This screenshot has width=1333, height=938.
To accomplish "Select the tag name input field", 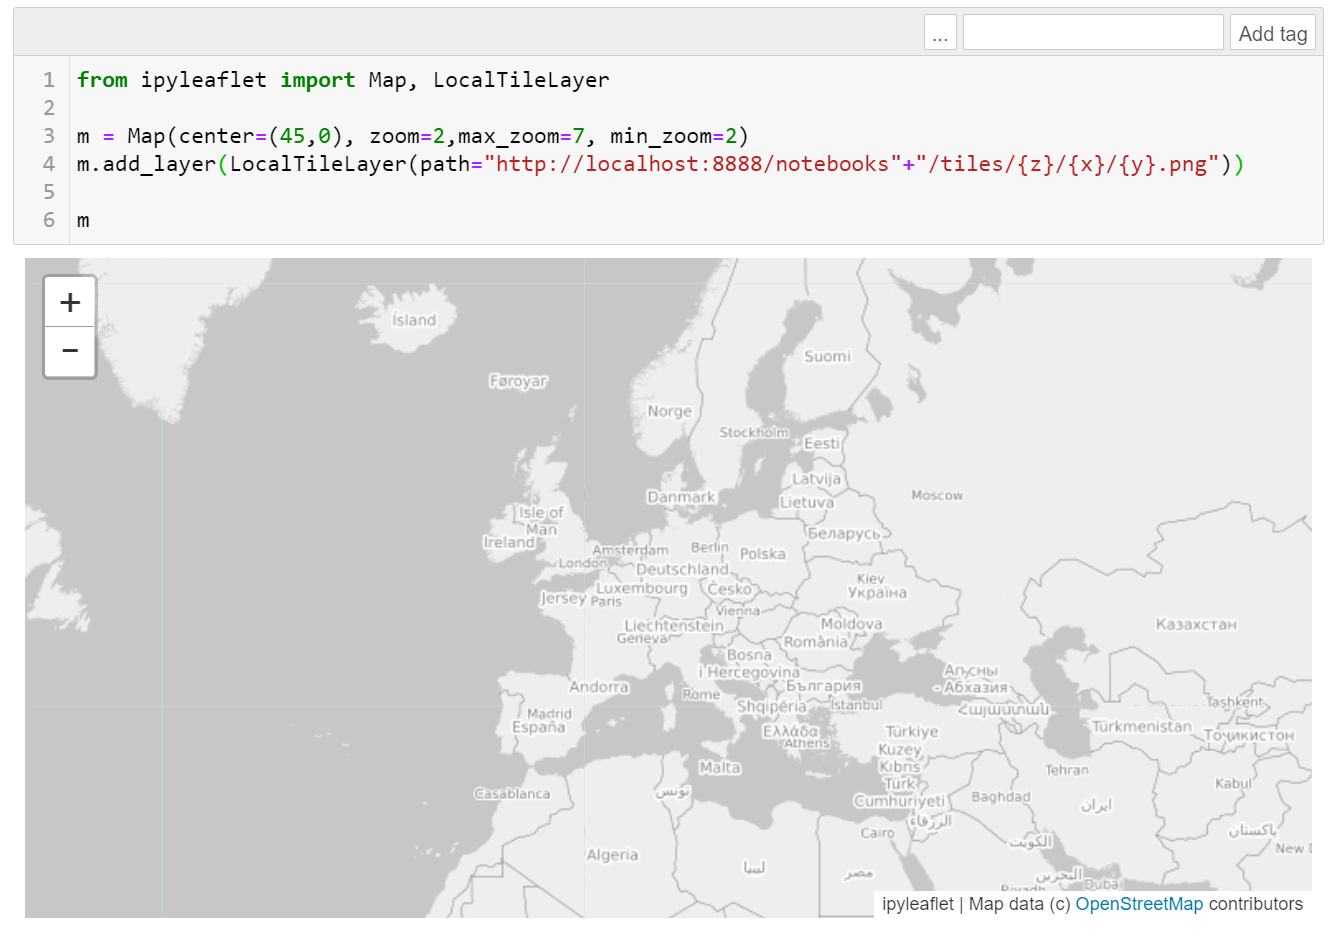I will coord(1092,31).
